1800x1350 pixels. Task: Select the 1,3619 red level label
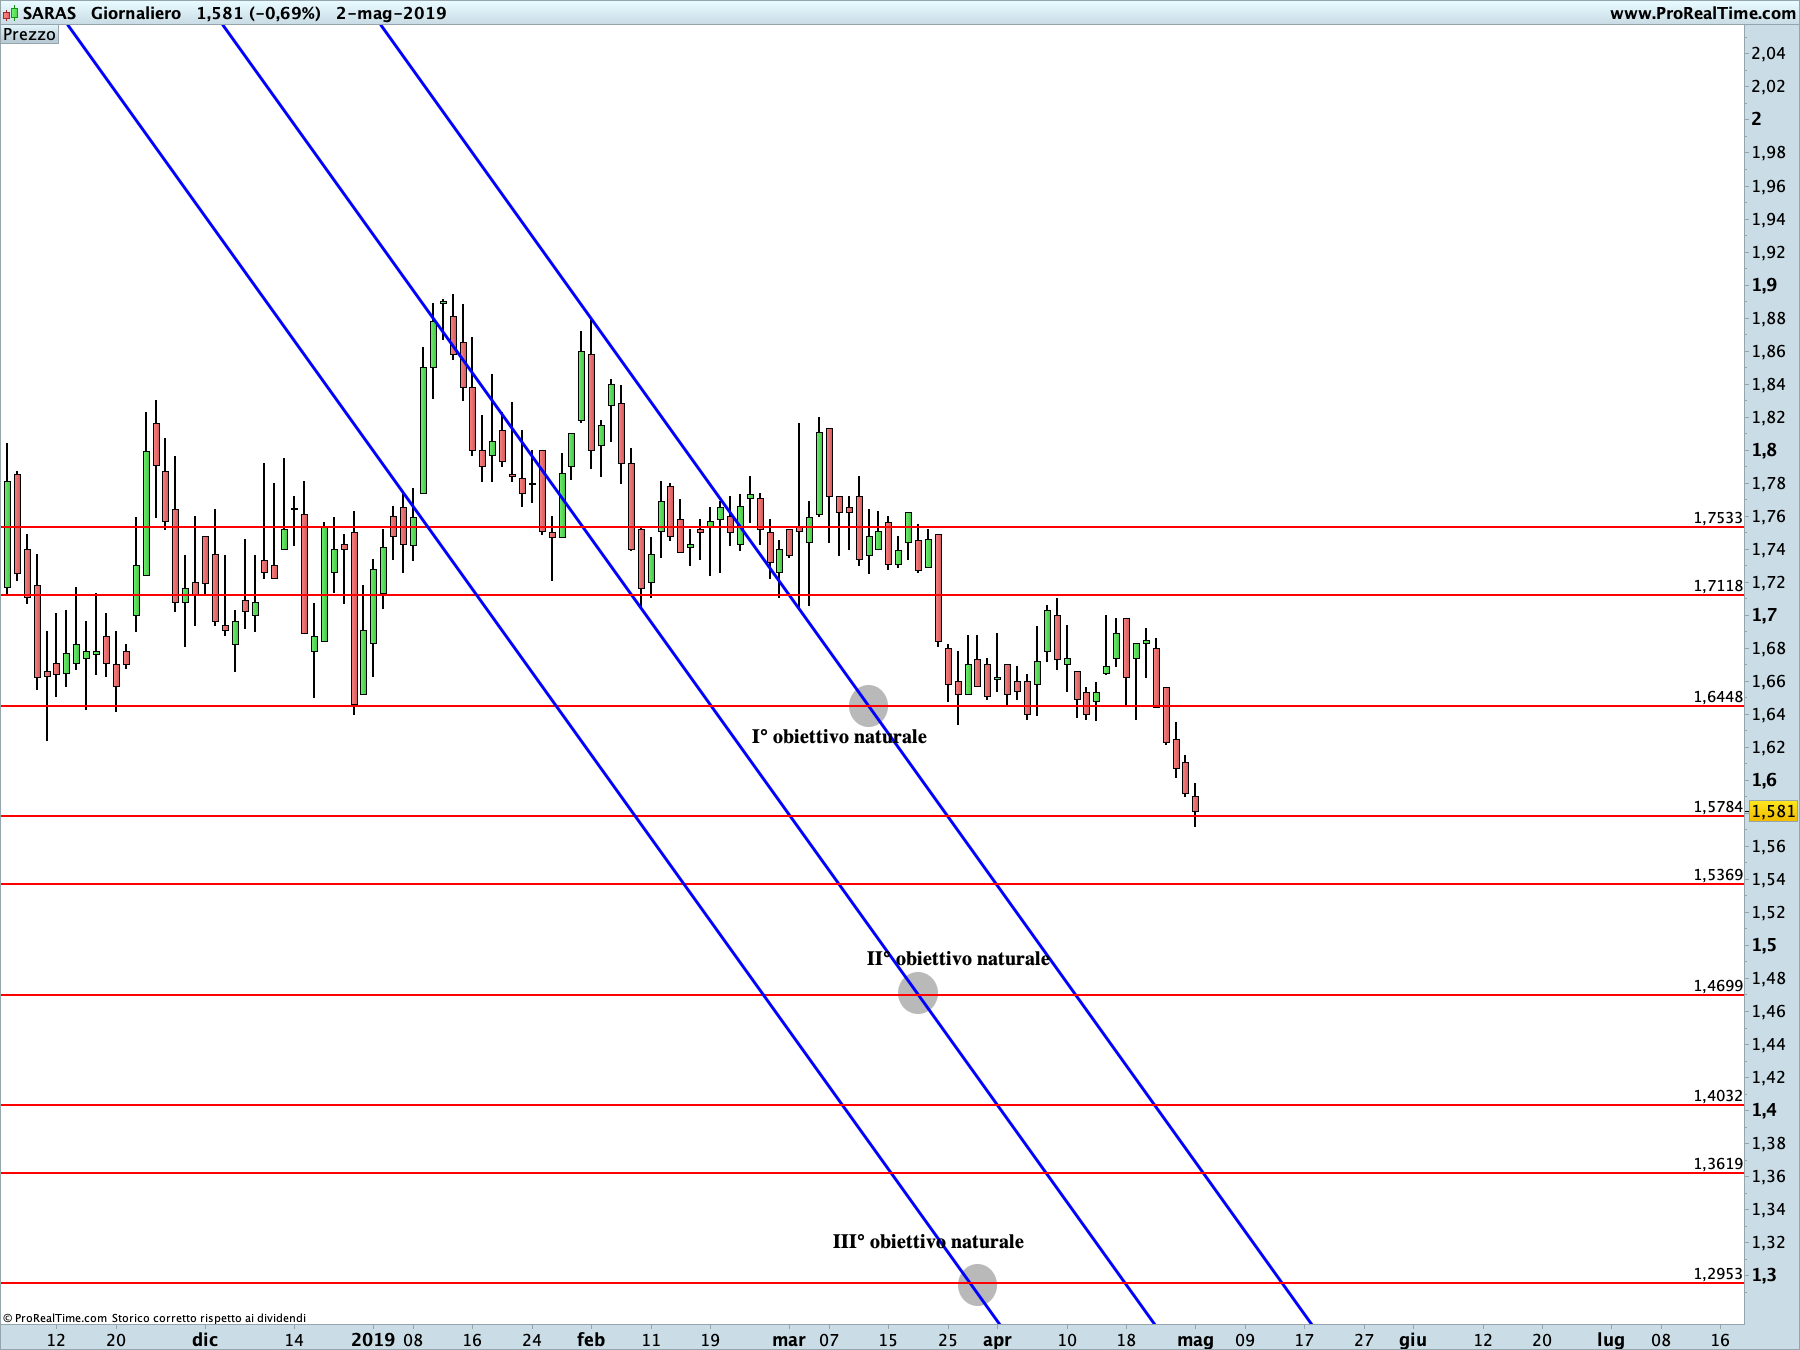coord(1718,1164)
